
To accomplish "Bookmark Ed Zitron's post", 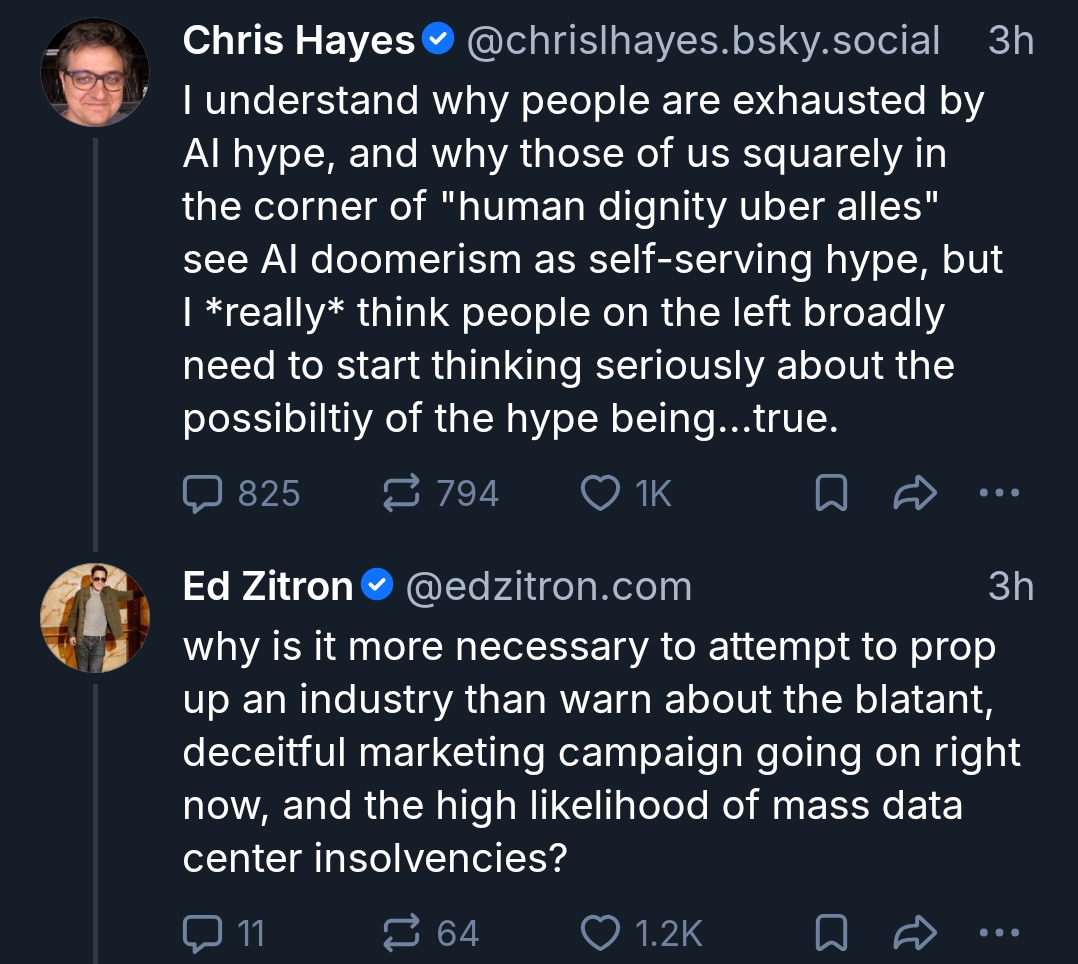I will coord(831,933).
